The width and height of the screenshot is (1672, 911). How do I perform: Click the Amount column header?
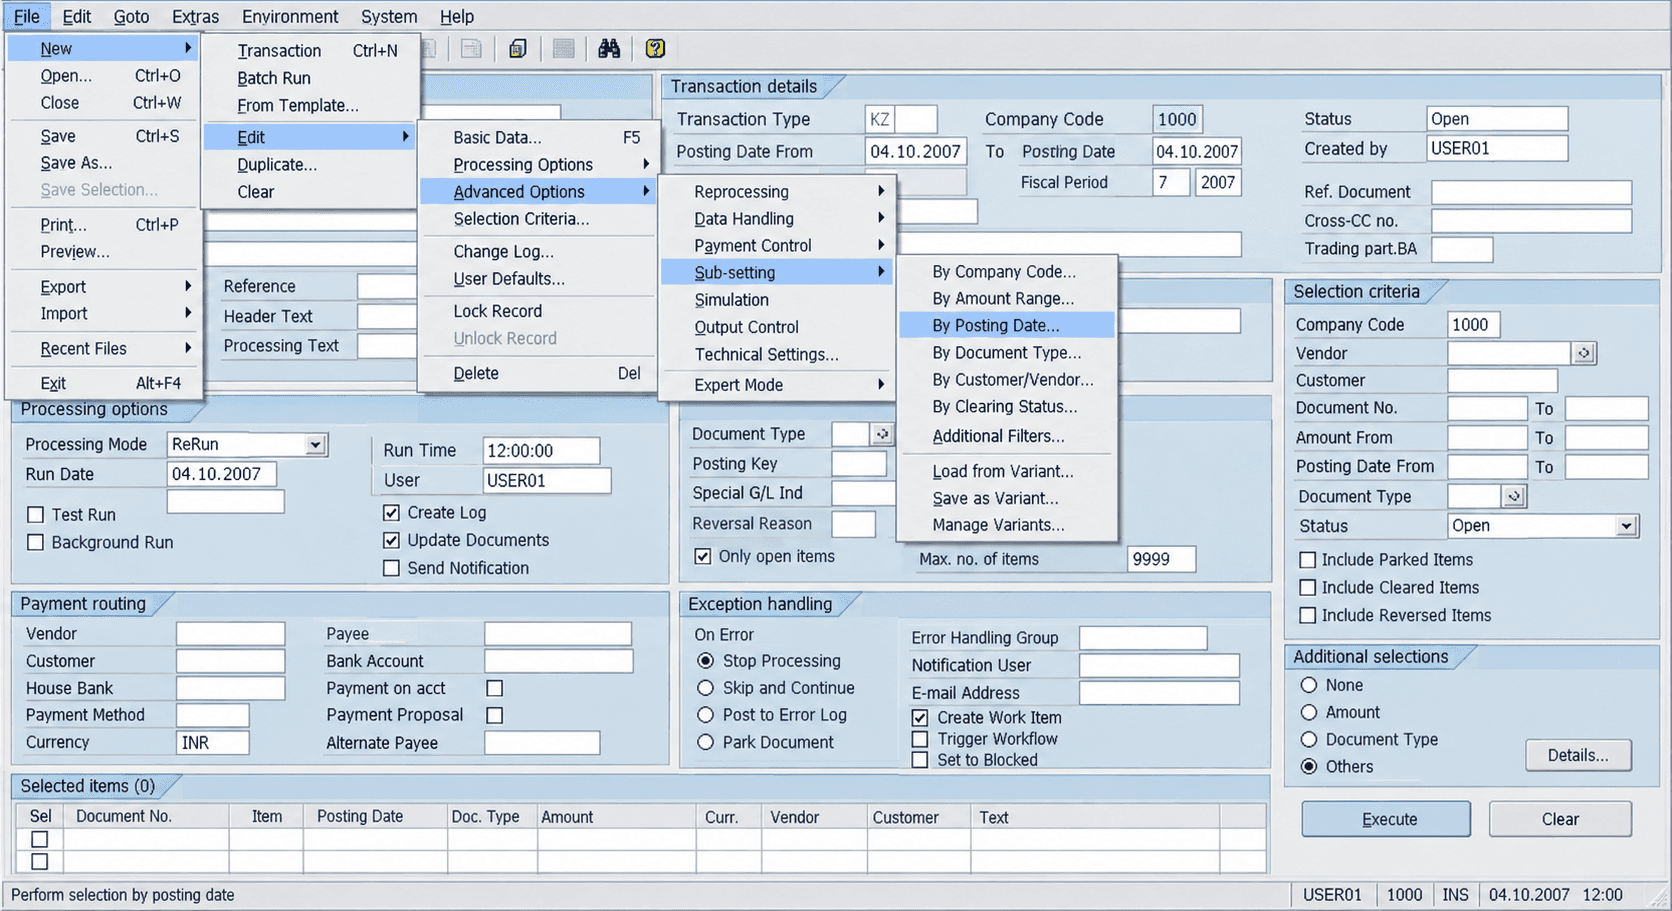[x=616, y=817]
